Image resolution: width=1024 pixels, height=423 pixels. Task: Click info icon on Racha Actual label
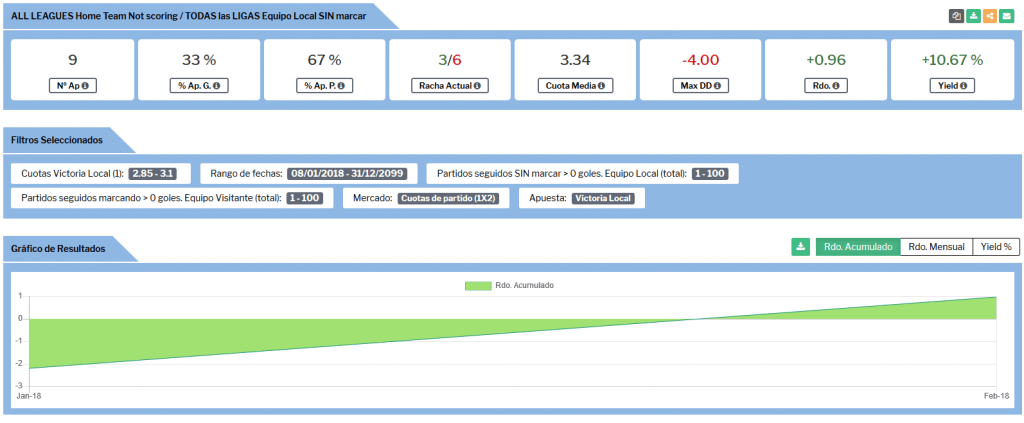pyautogui.click(x=477, y=86)
